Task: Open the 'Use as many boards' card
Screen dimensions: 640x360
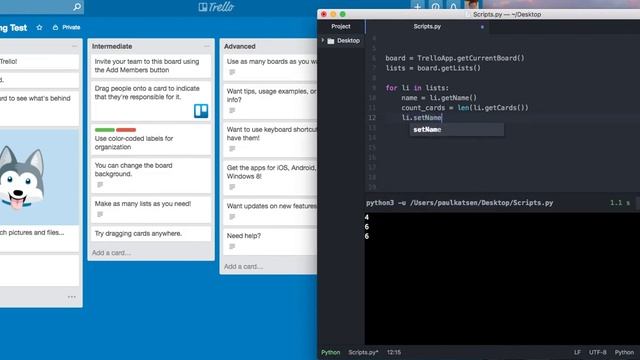Action: (270, 67)
